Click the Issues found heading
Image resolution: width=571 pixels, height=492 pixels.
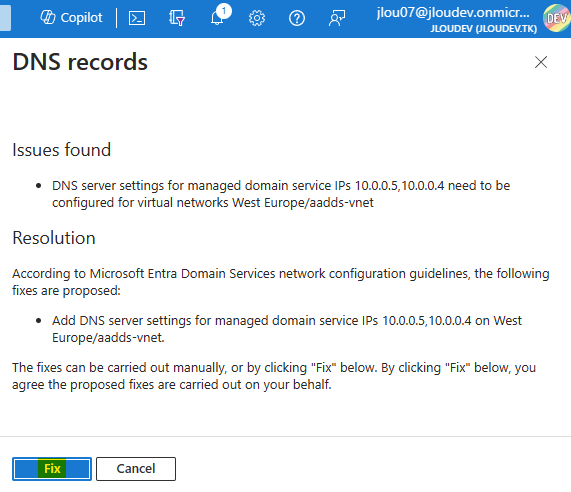(62, 150)
